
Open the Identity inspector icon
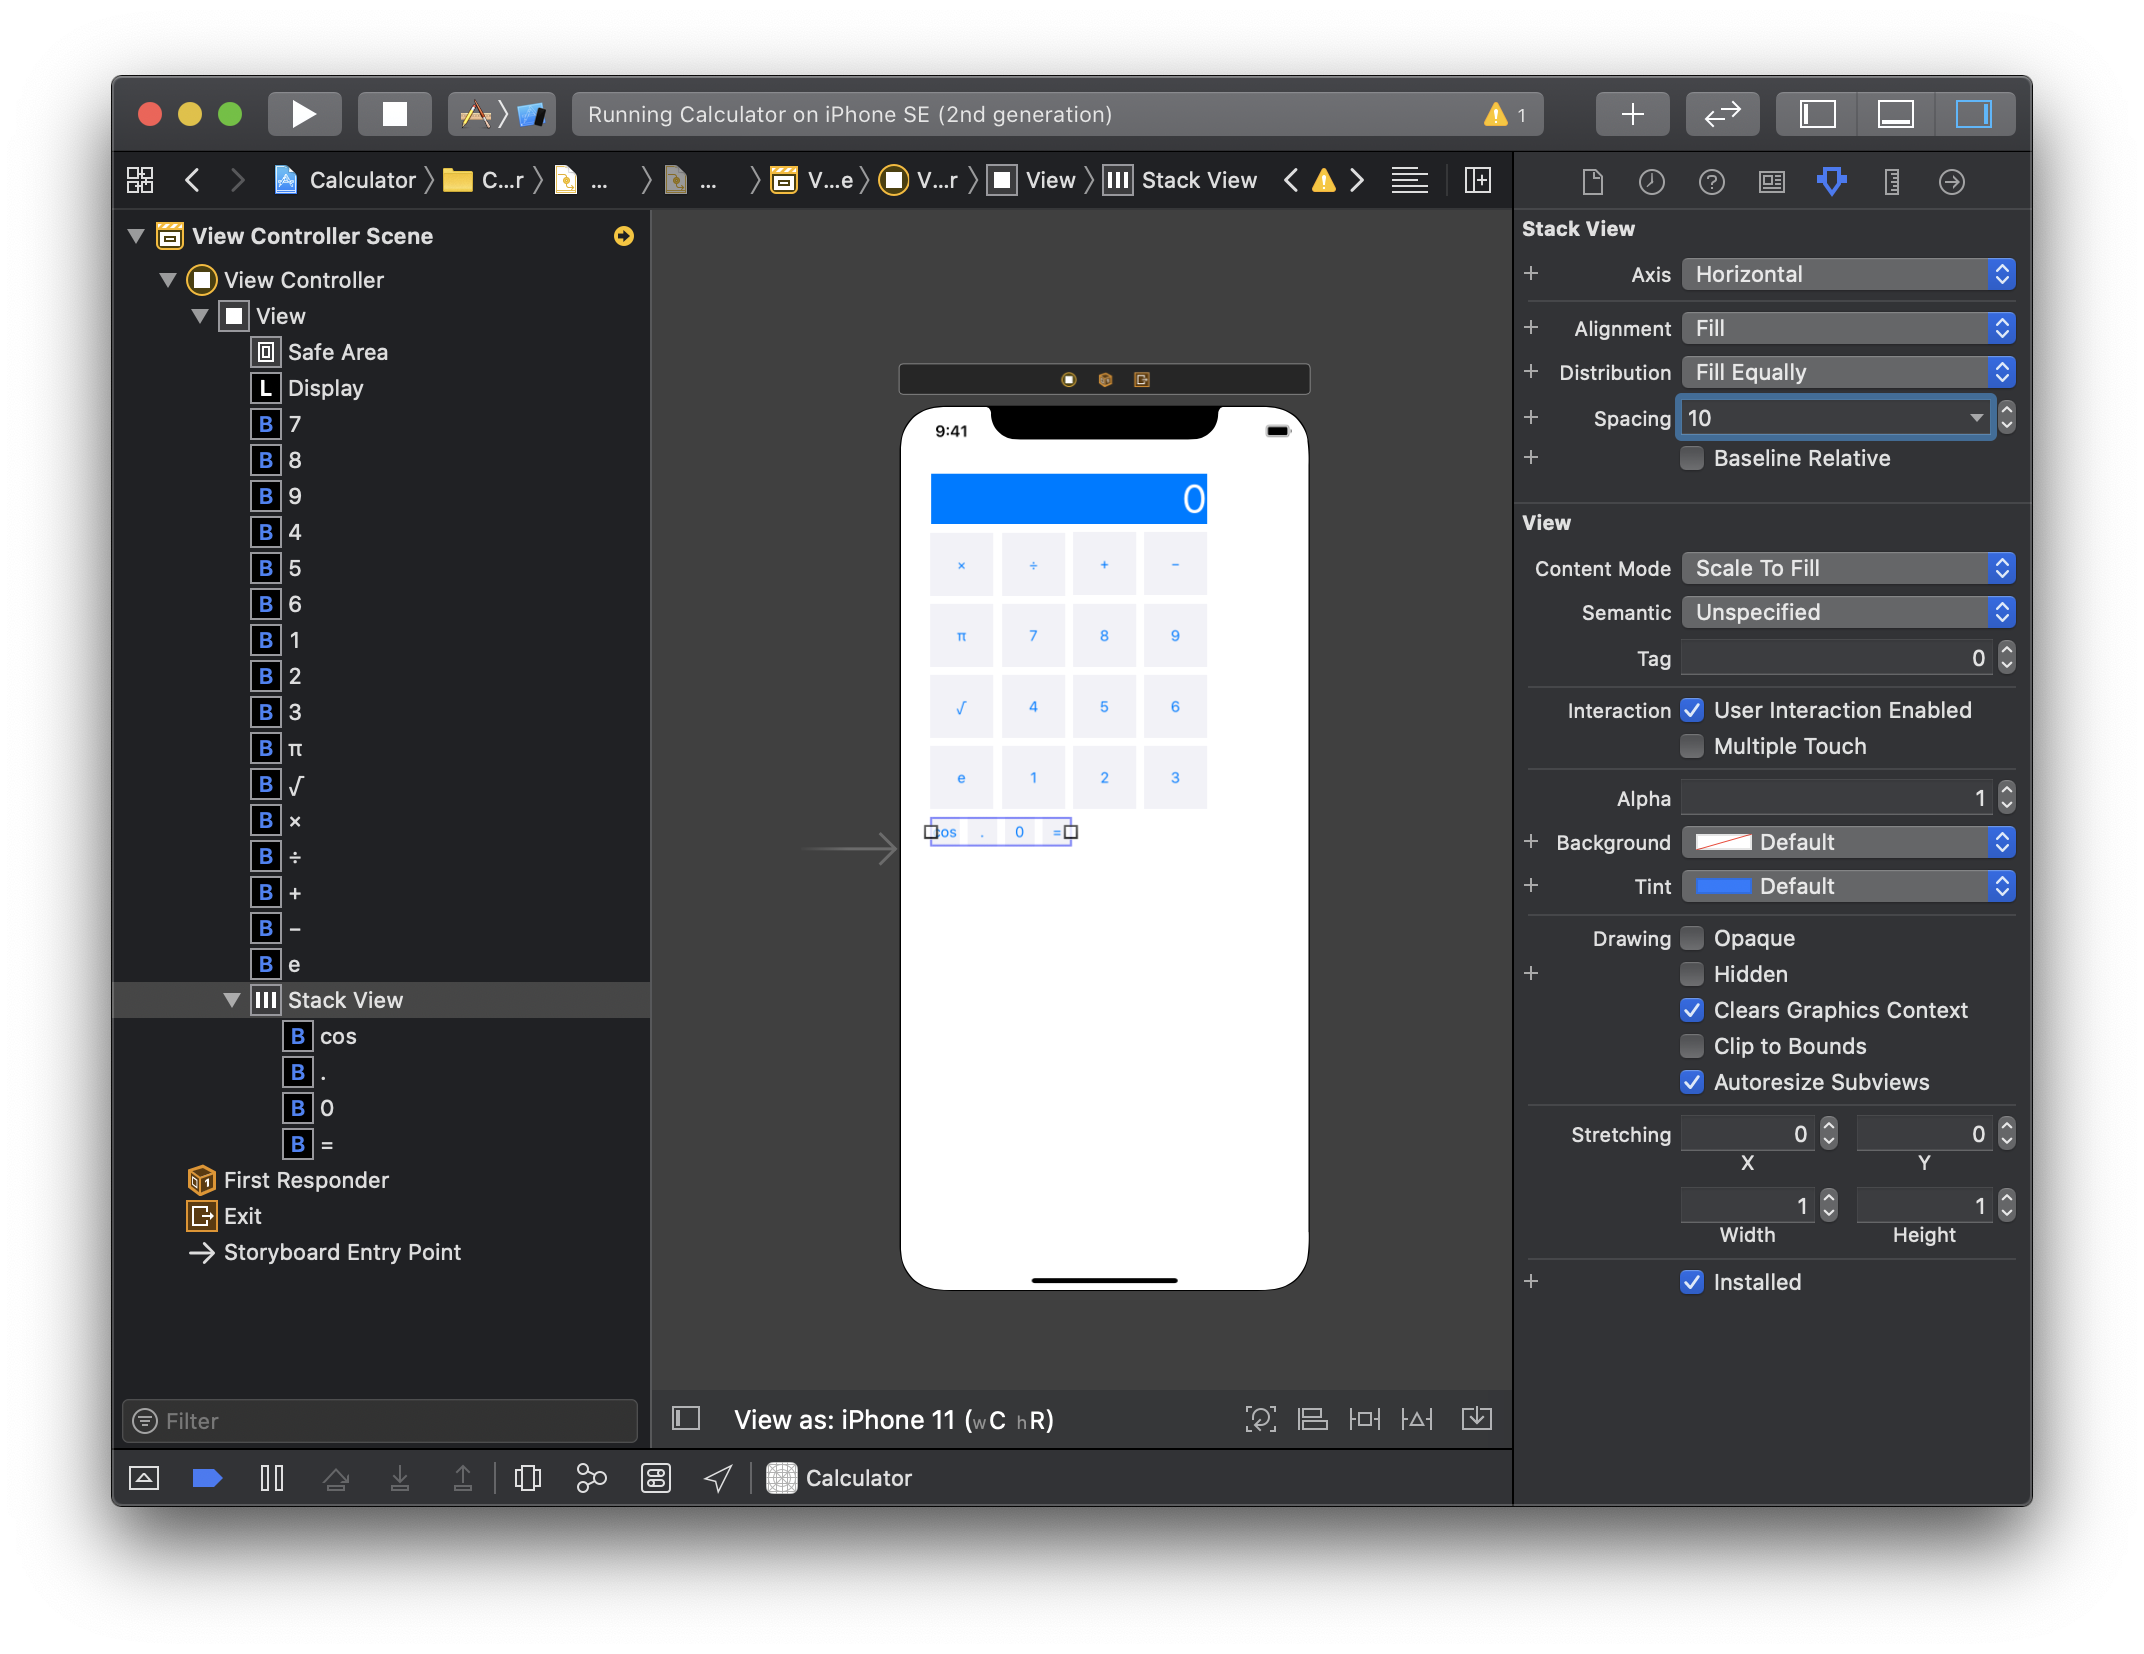coord(1771,182)
